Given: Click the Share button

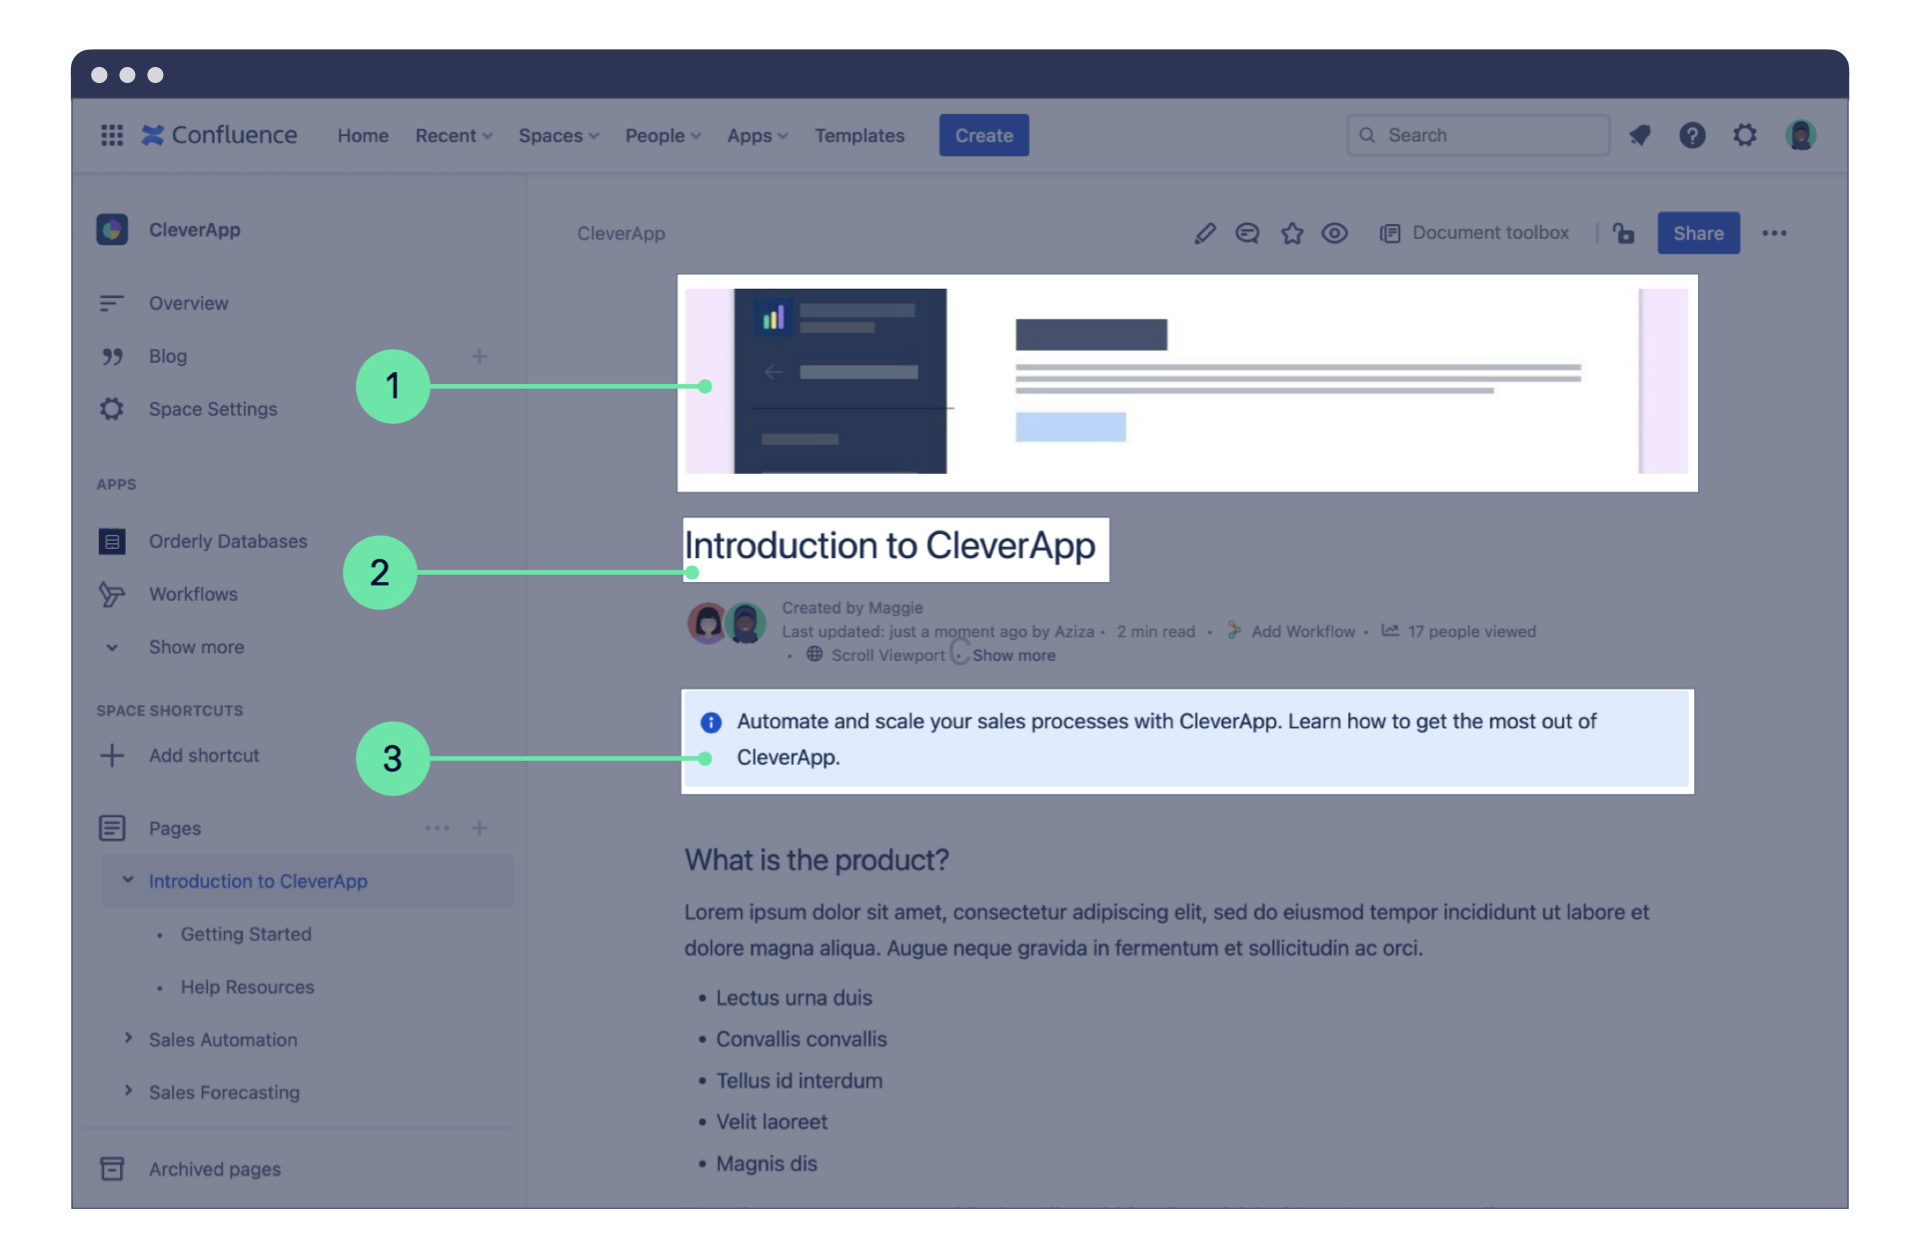Looking at the screenshot, I should (1697, 231).
